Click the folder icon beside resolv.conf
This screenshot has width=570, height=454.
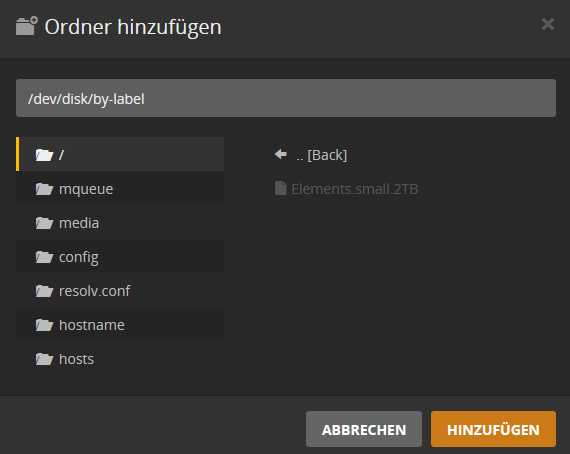click(44, 291)
